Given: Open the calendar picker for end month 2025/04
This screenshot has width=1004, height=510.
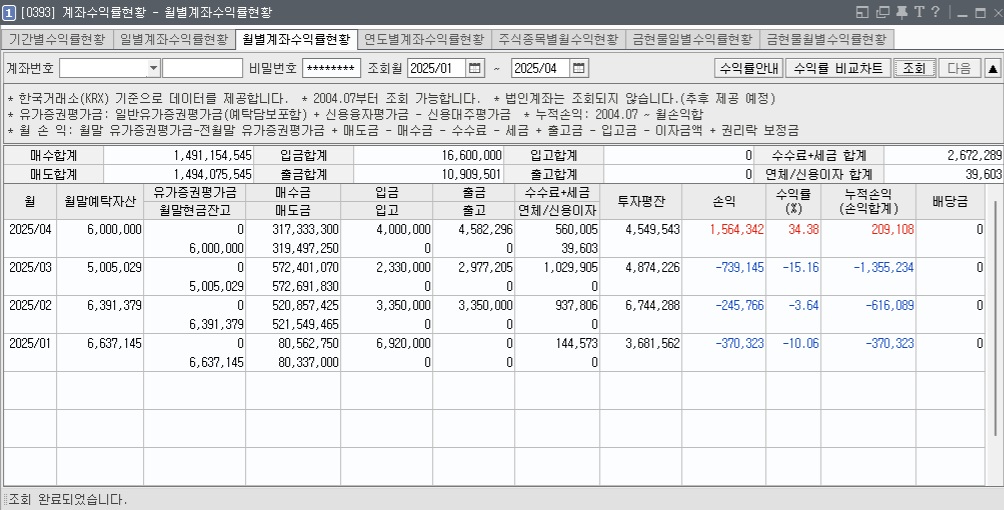Looking at the screenshot, I should click(x=579, y=68).
